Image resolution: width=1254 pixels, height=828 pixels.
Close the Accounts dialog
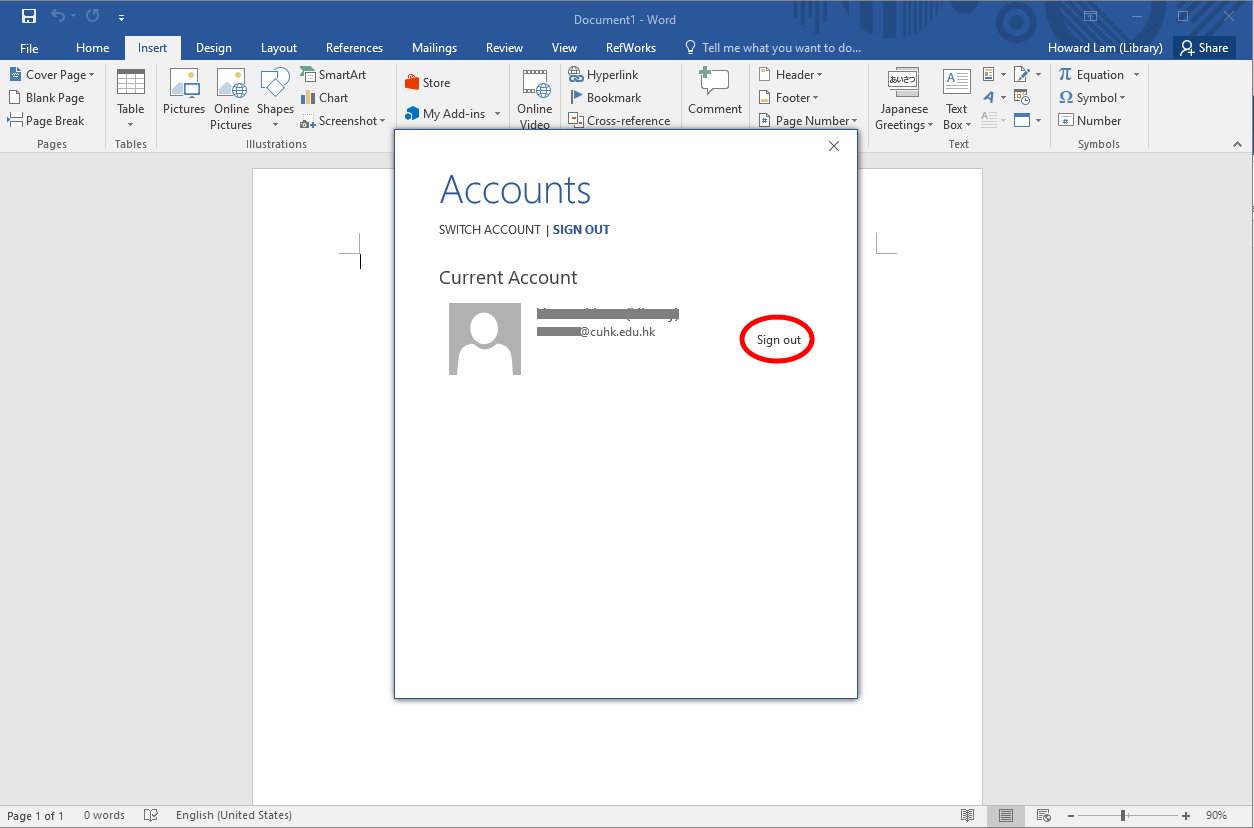(x=834, y=146)
